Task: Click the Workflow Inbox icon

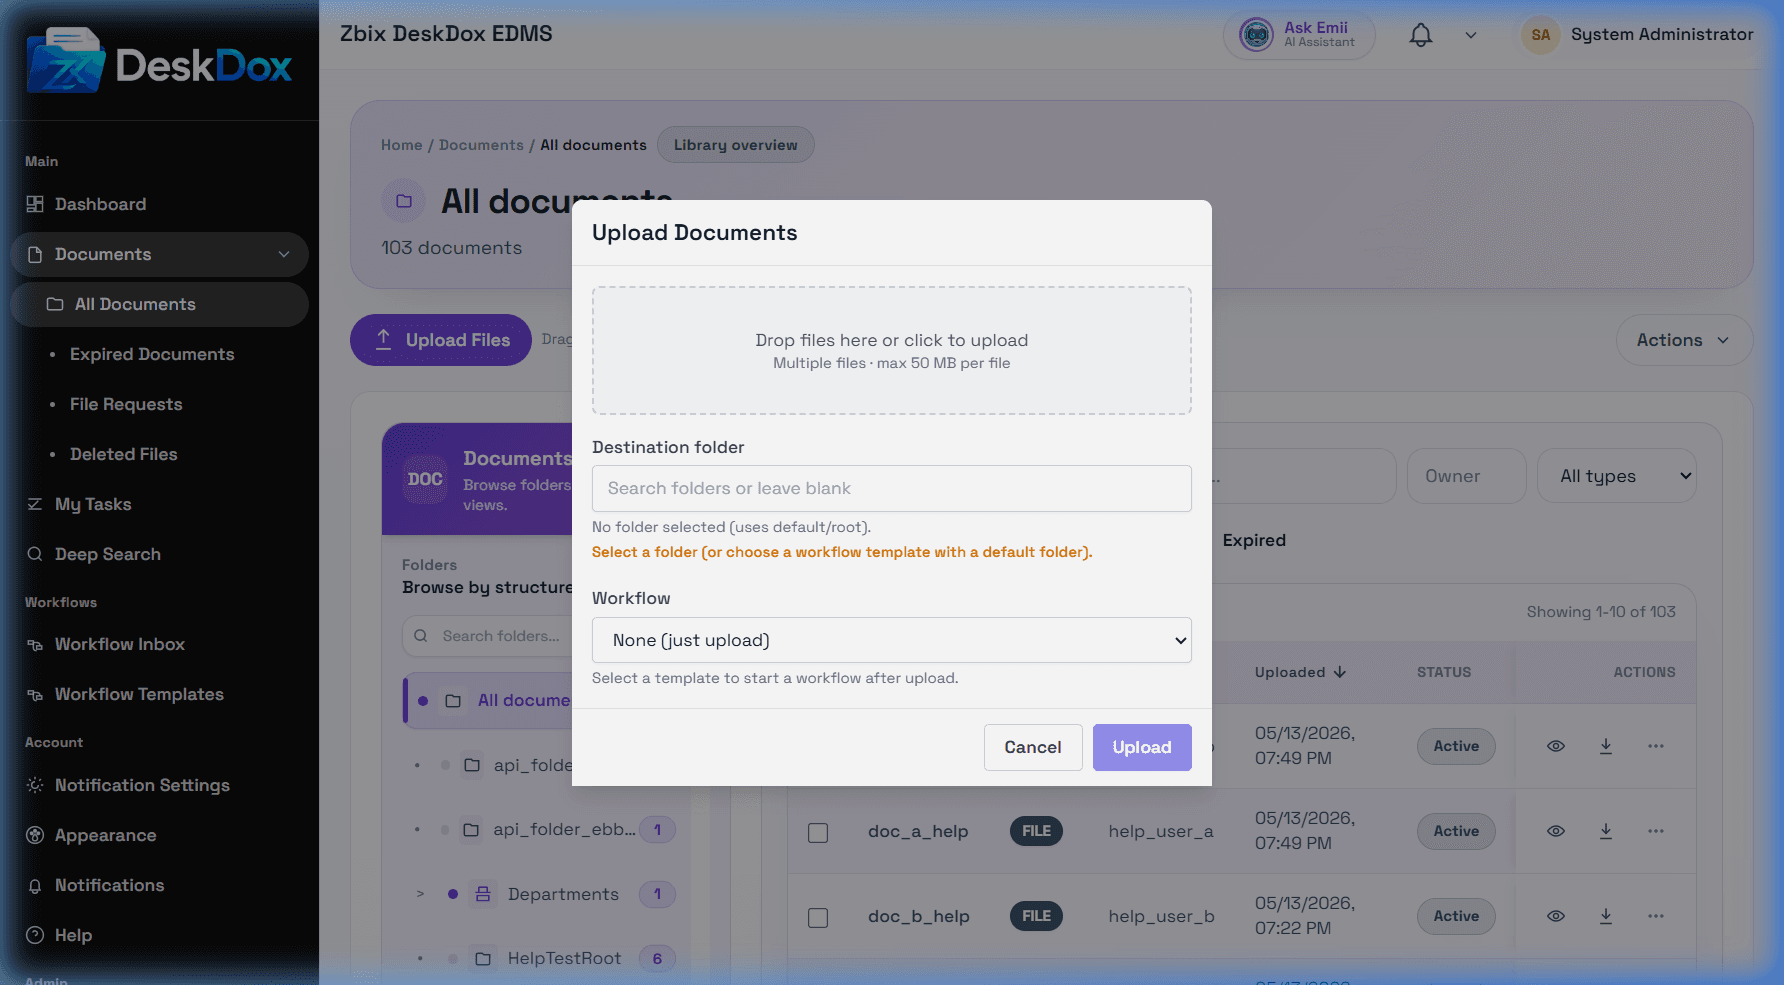Action: 35,645
